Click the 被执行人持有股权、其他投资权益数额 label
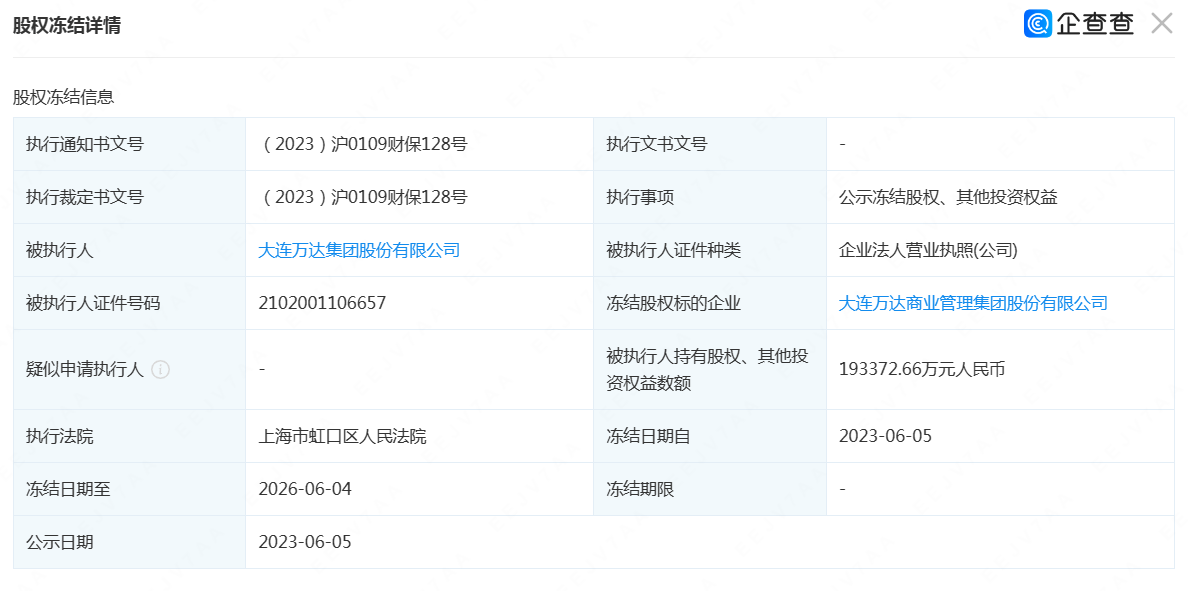Screen dimensions: 1188x591 (x=707, y=370)
